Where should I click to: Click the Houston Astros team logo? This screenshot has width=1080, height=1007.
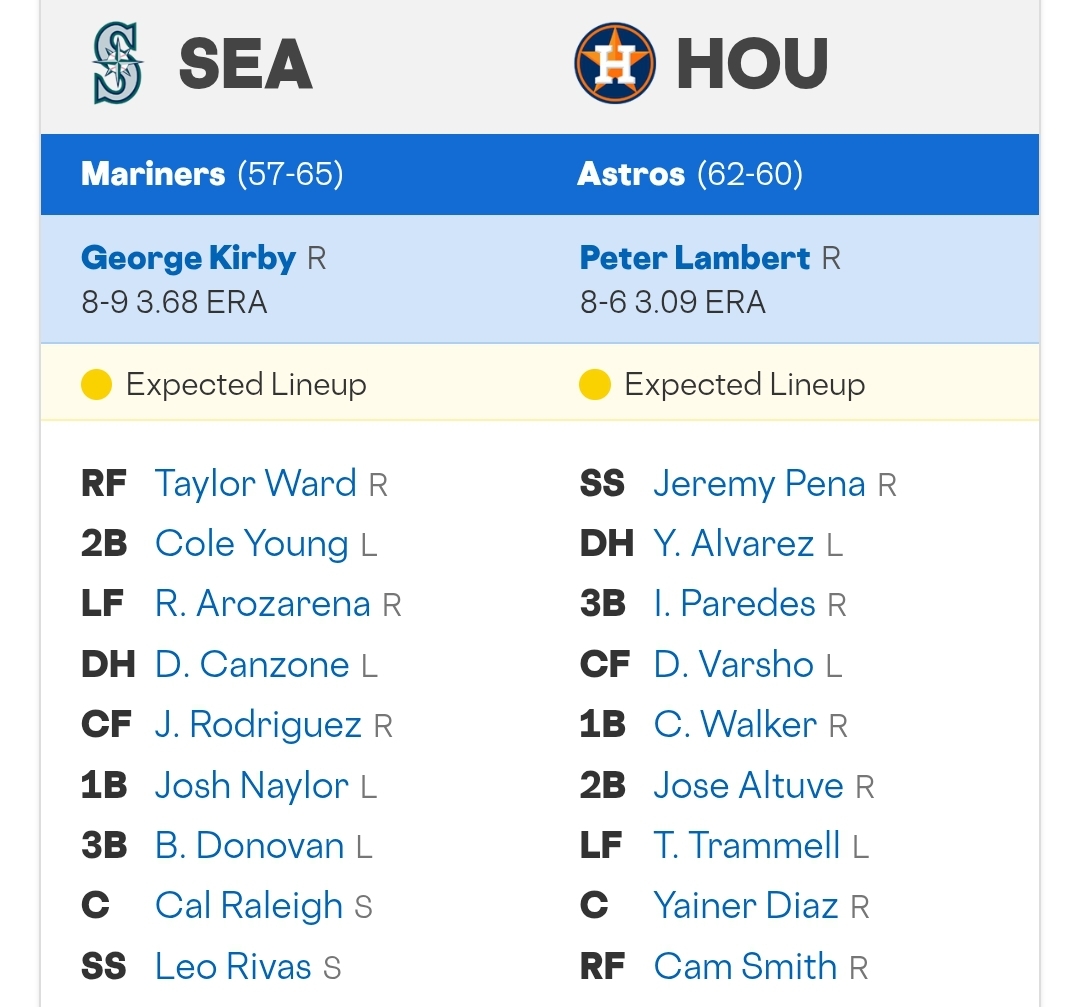tap(614, 63)
